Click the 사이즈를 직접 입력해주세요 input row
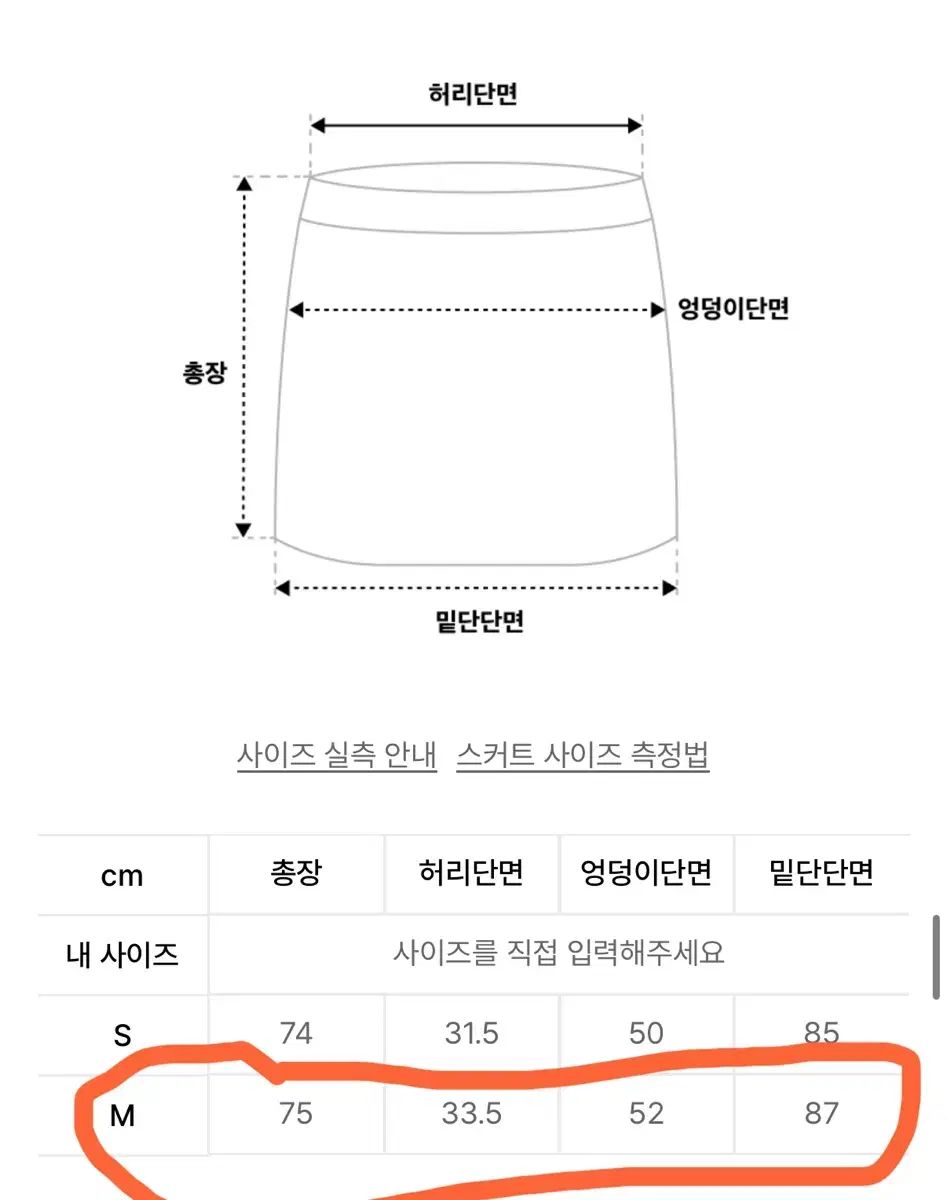This screenshot has height=1200, width=947. click(559, 953)
